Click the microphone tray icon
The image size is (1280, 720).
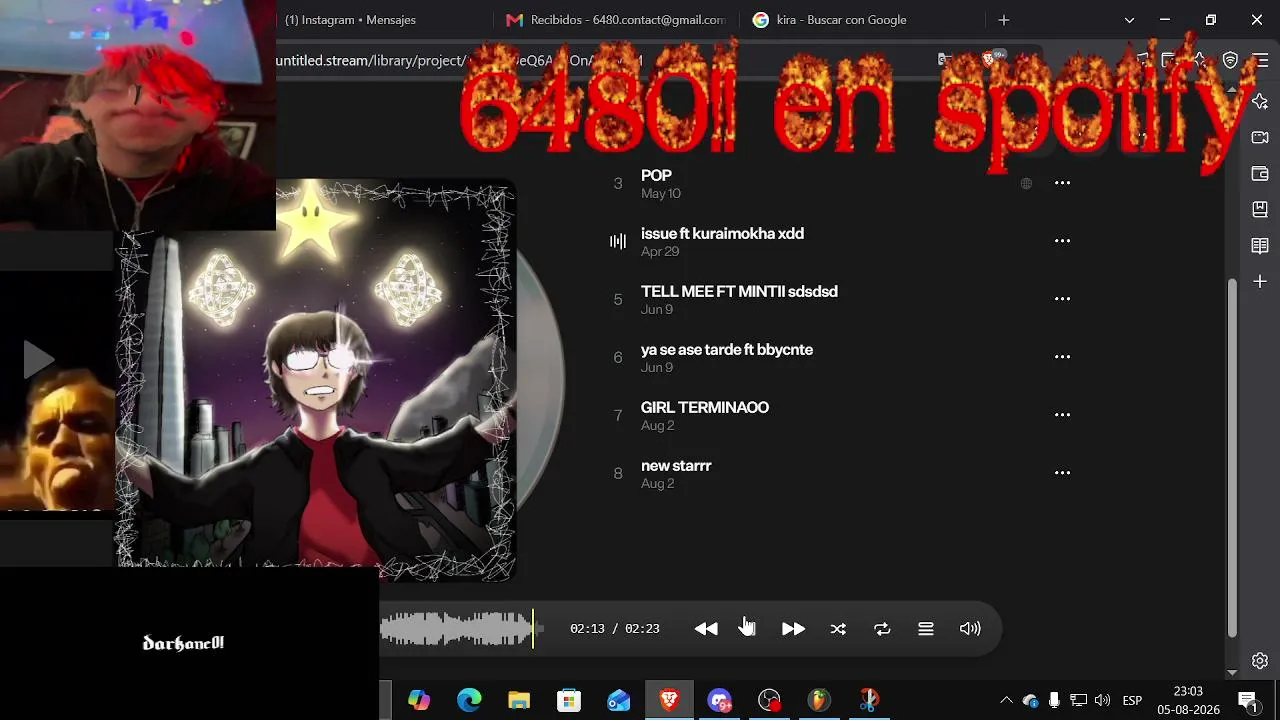click(x=1054, y=700)
